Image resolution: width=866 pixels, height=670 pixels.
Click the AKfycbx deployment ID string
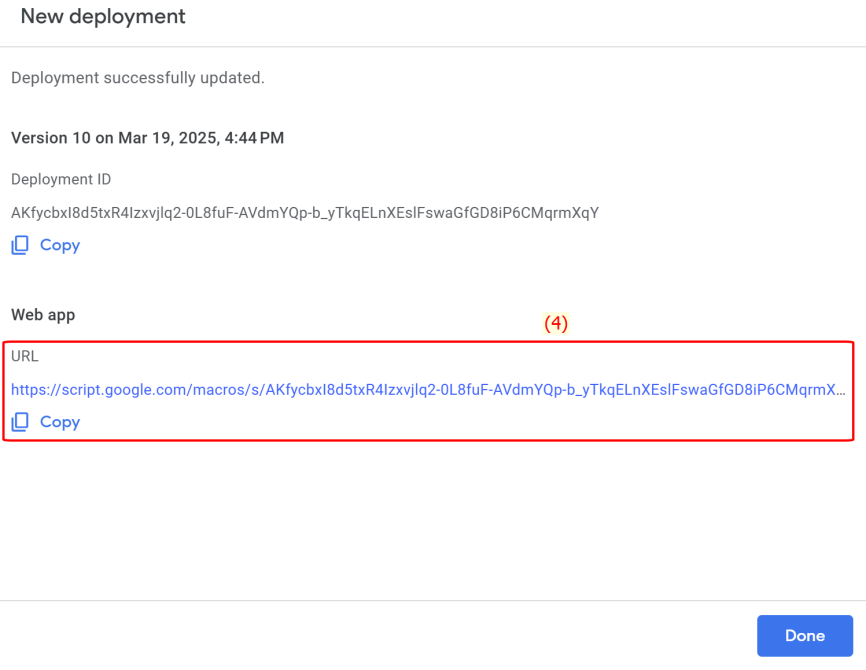304,212
